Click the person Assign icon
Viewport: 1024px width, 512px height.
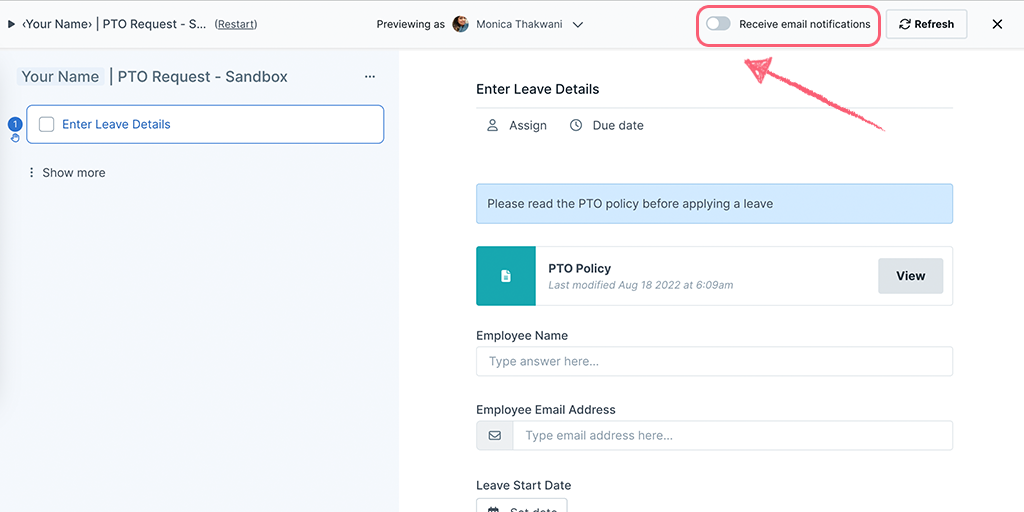point(492,125)
